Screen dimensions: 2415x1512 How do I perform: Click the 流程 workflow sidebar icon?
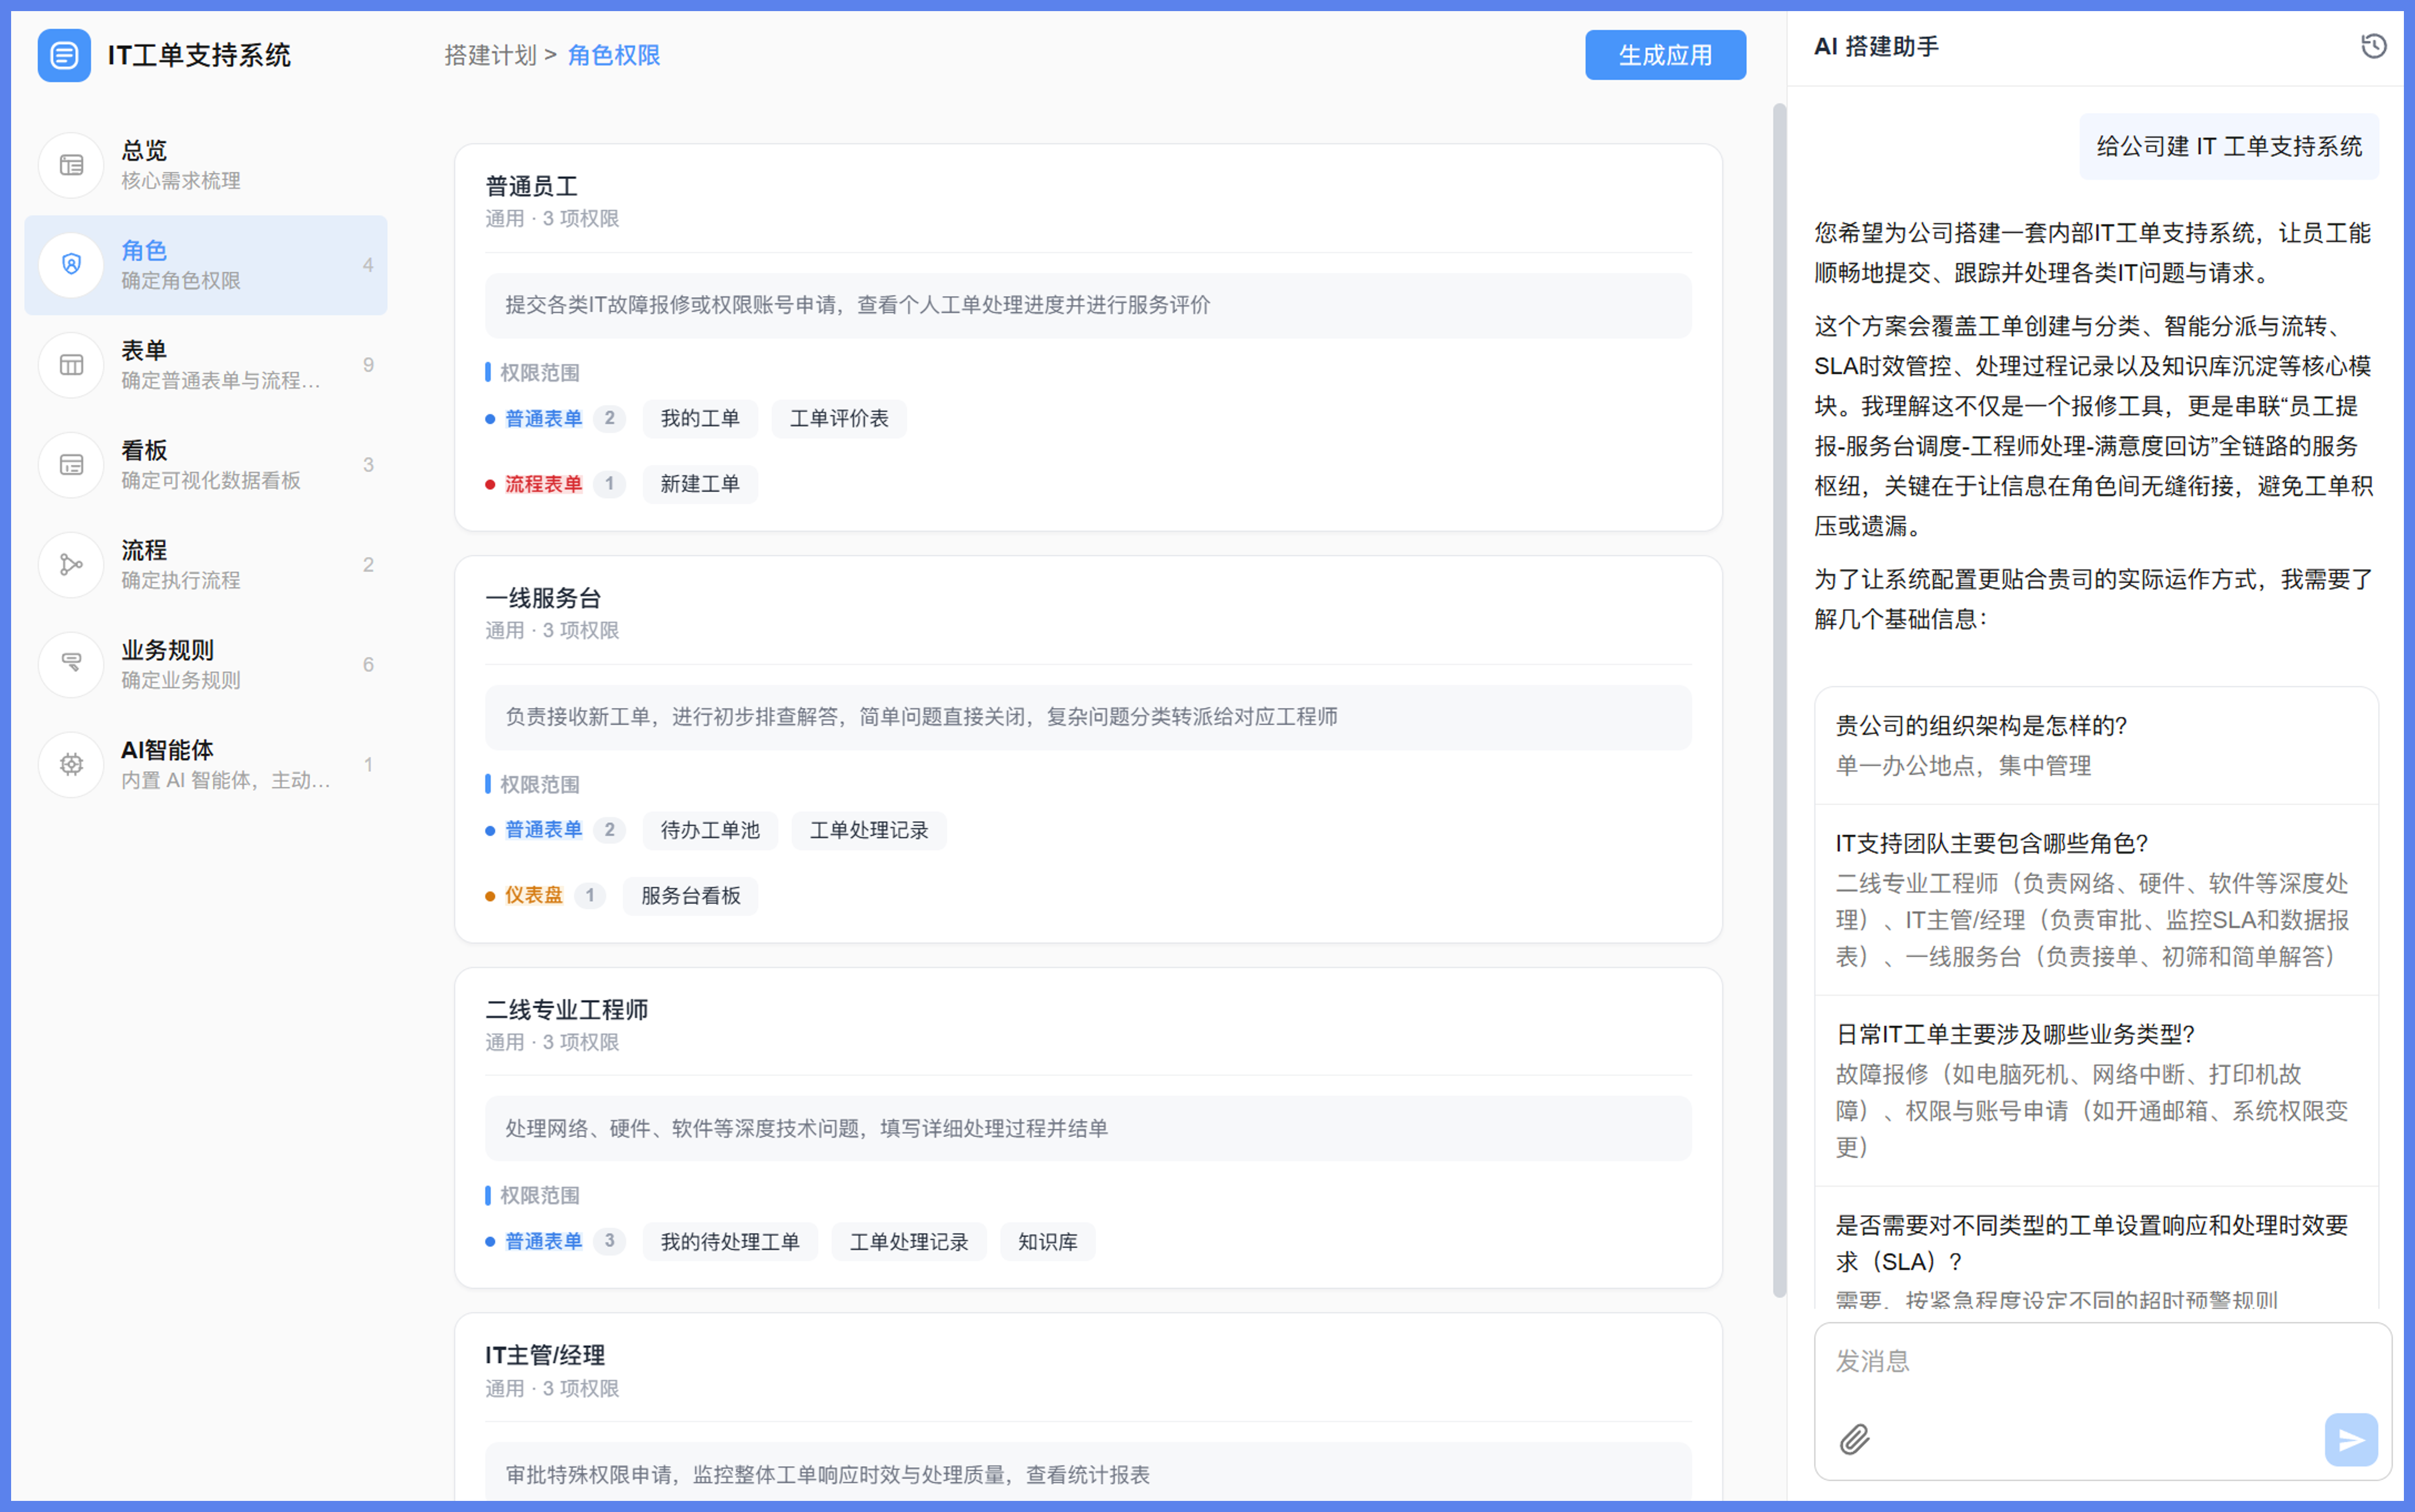(x=71, y=565)
